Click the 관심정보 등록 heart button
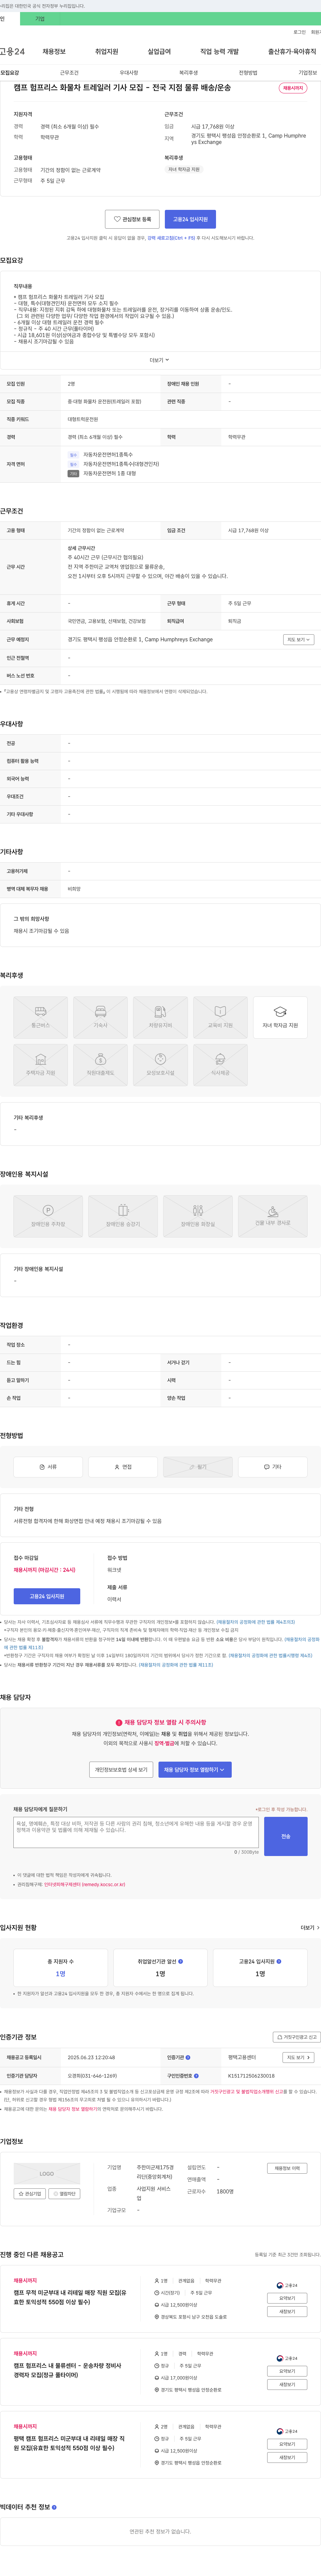This screenshot has width=321, height=2576. (x=132, y=219)
